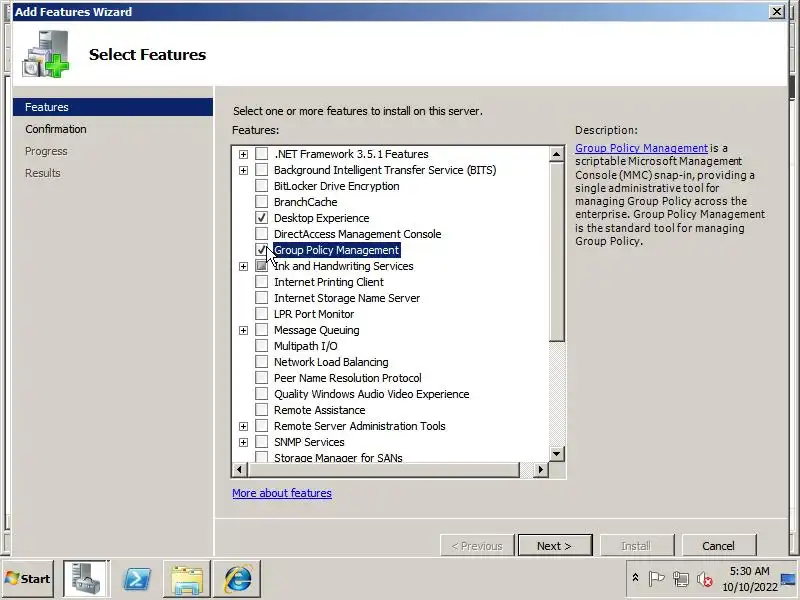Open Windows Explorer folder icon on taskbar

tap(187, 579)
